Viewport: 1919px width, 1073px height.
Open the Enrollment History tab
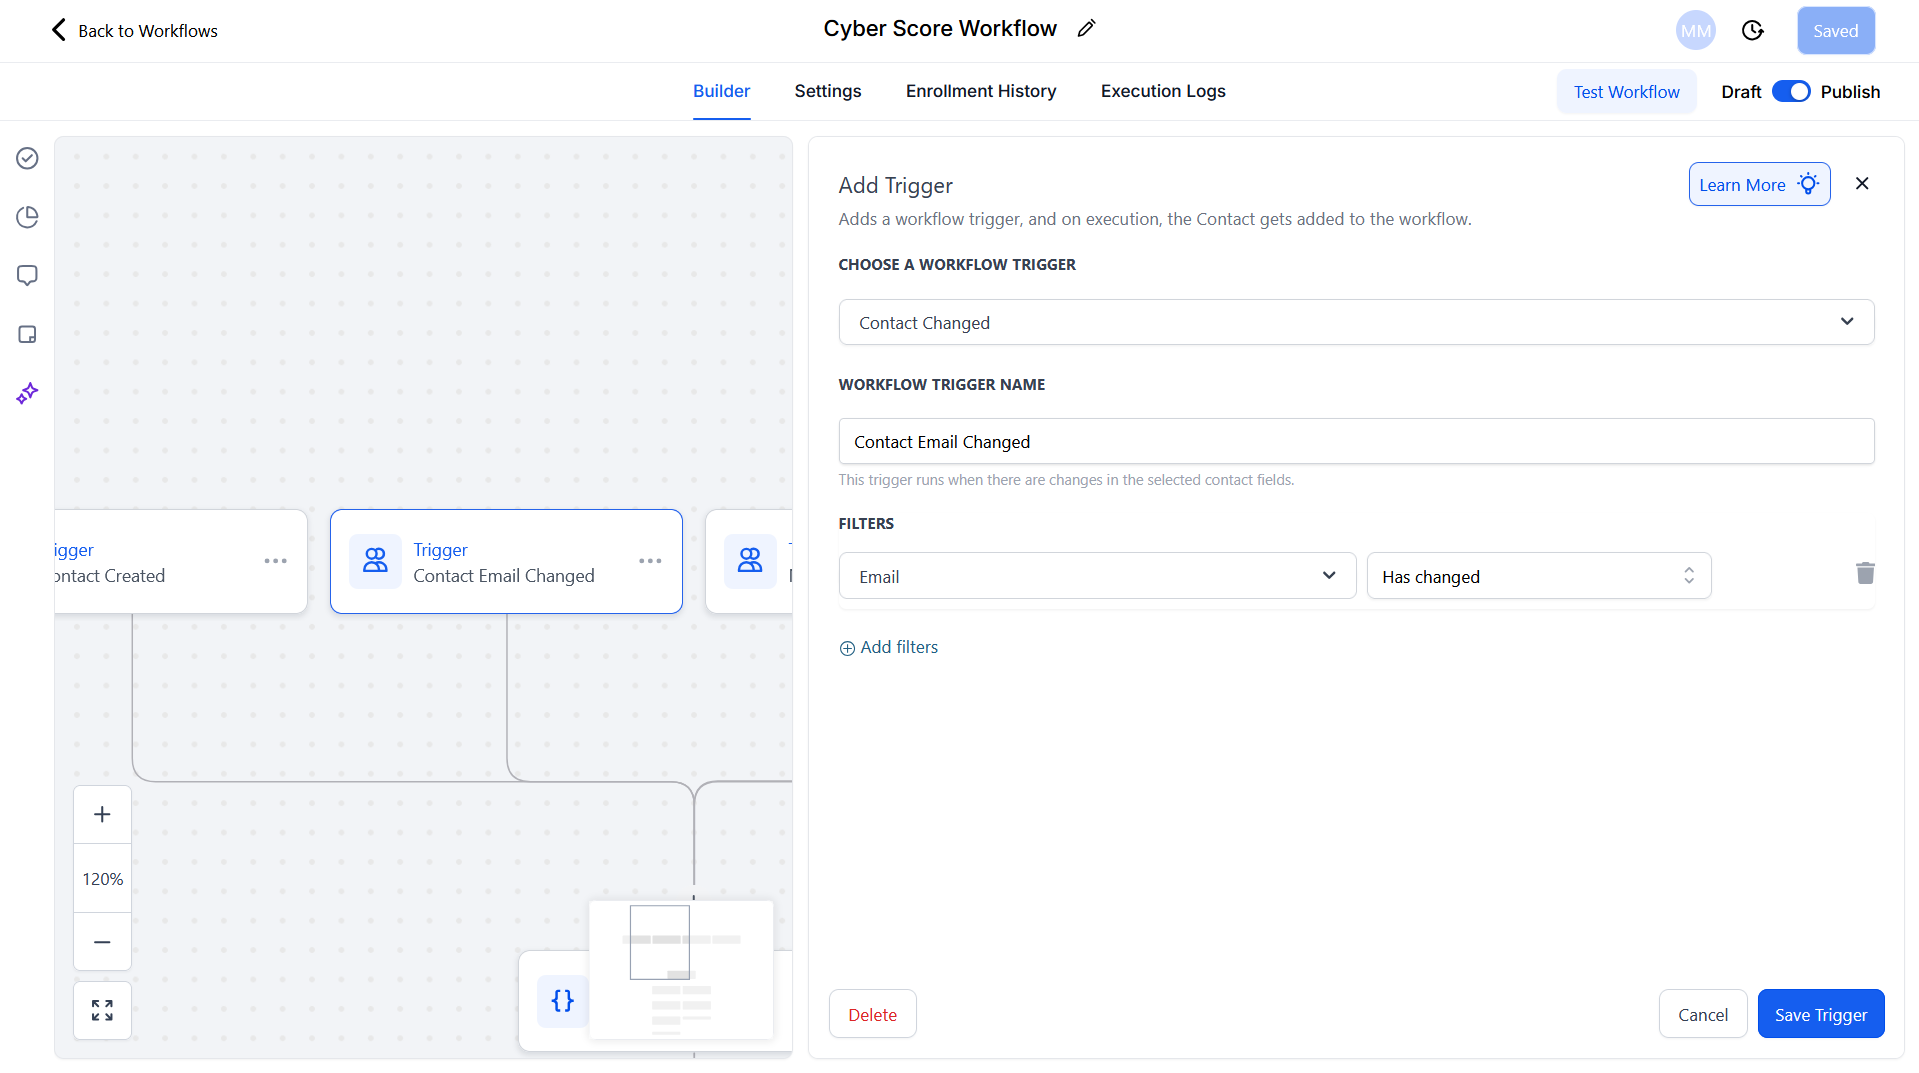981,91
